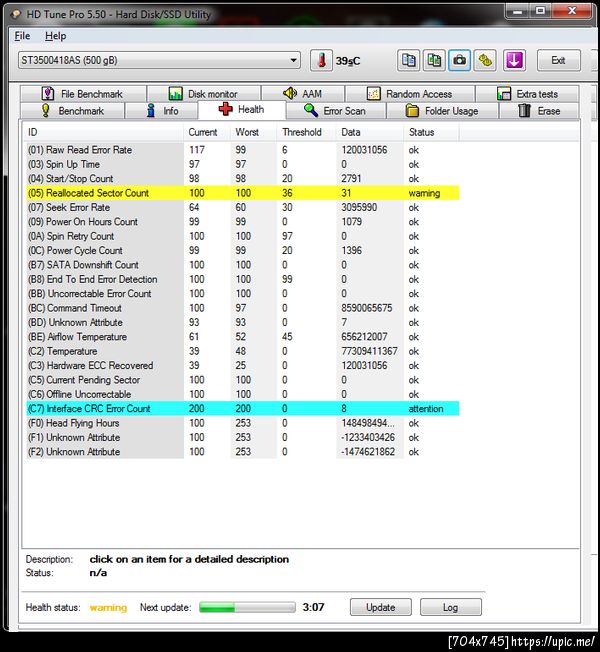Open the File menu
600x652 pixels.
pos(22,36)
